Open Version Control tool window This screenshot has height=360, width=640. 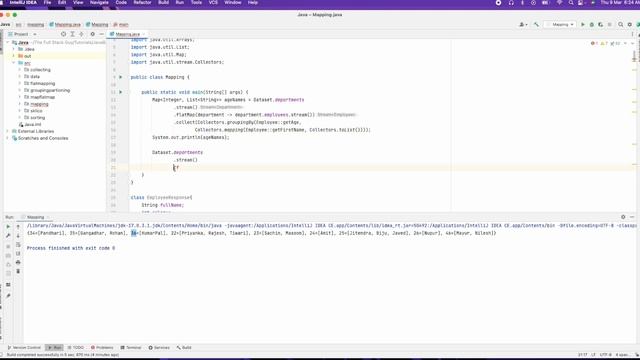[24, 348]
